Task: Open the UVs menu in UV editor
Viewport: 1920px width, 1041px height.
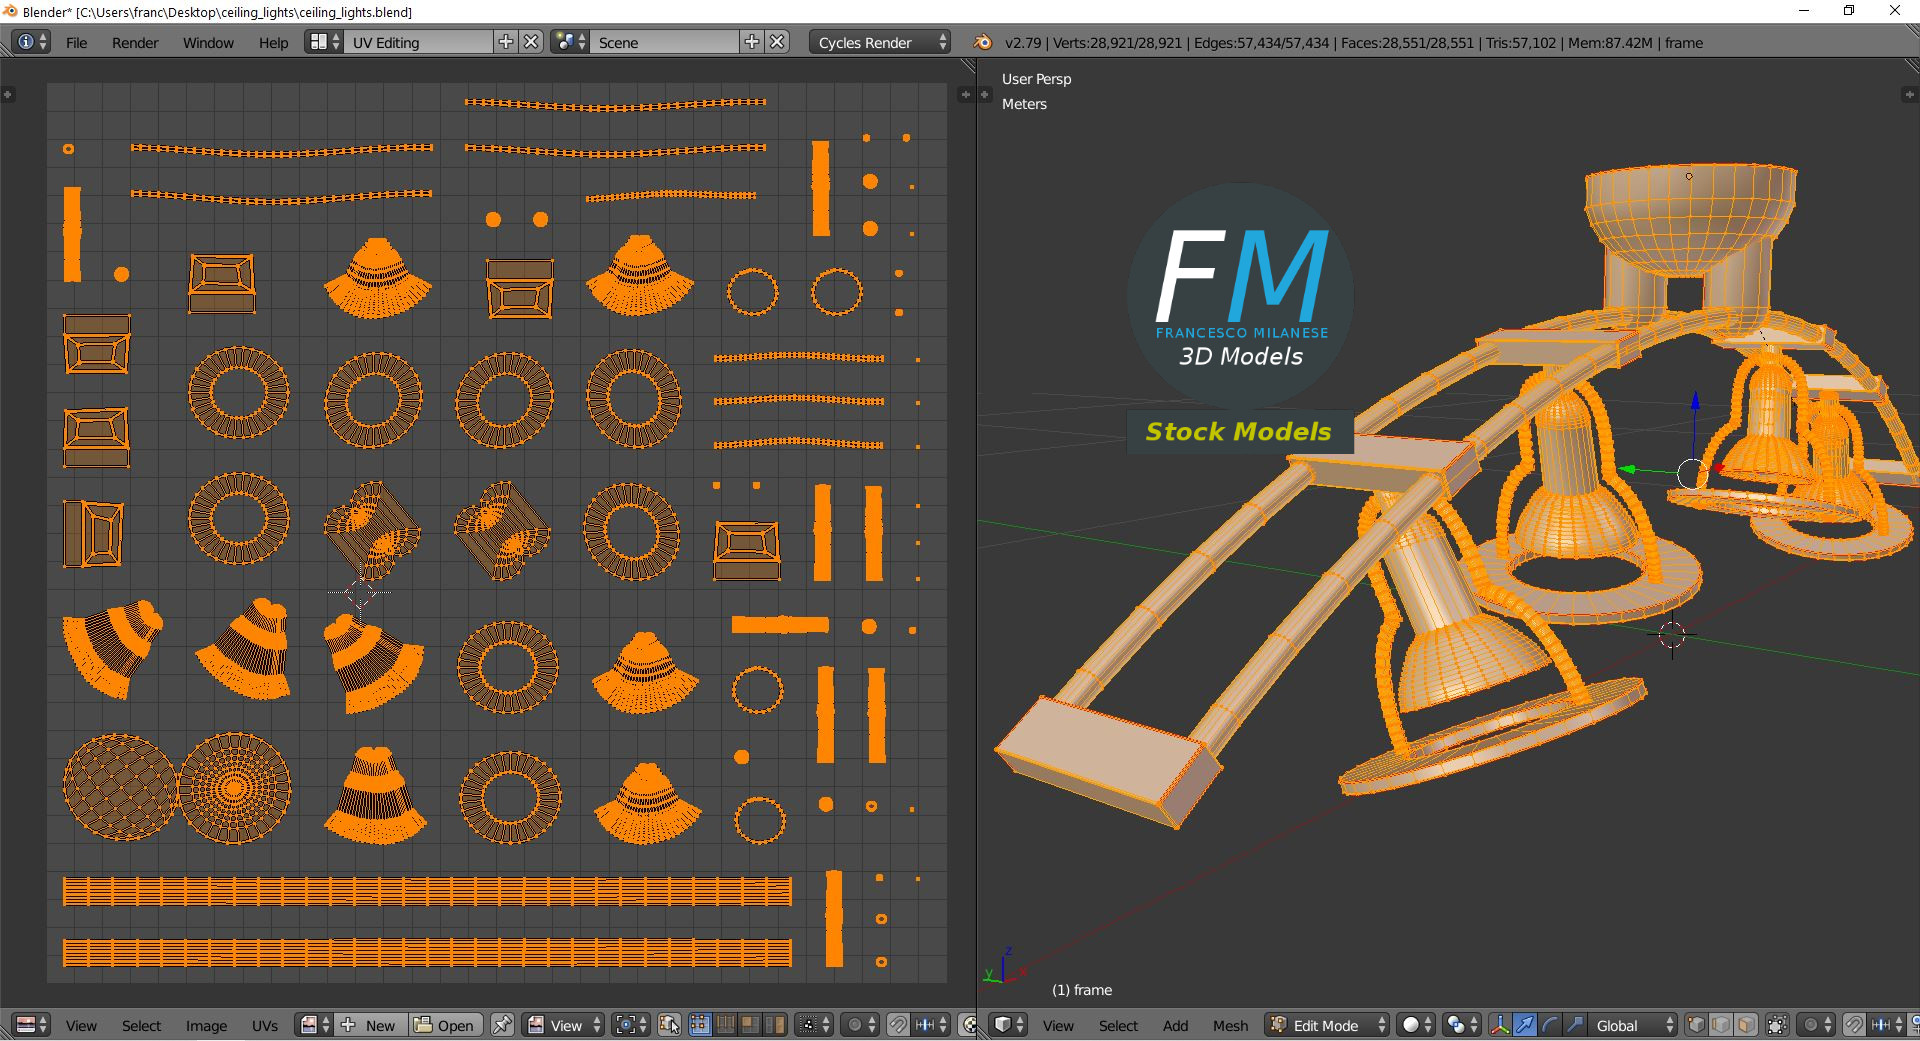Action: pyautogui.click(x=265, y=1026)
